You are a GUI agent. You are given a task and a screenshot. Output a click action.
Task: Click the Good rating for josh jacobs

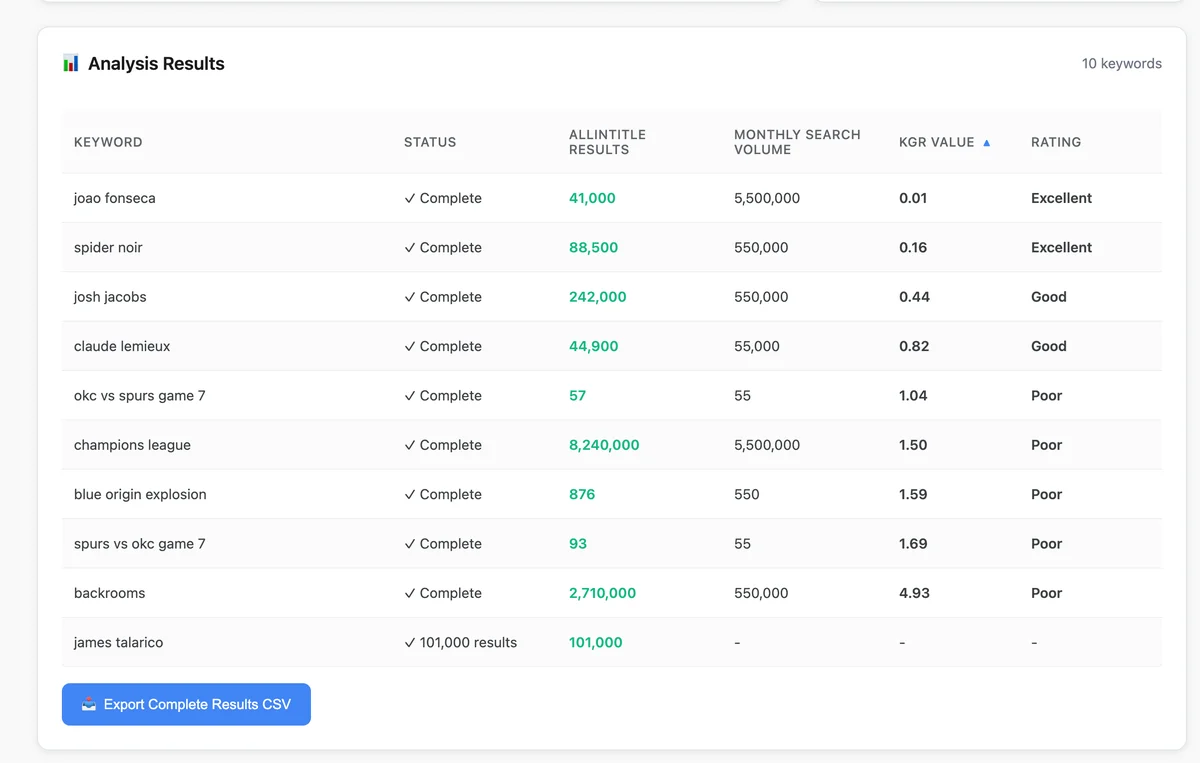tap(1049, 297)
